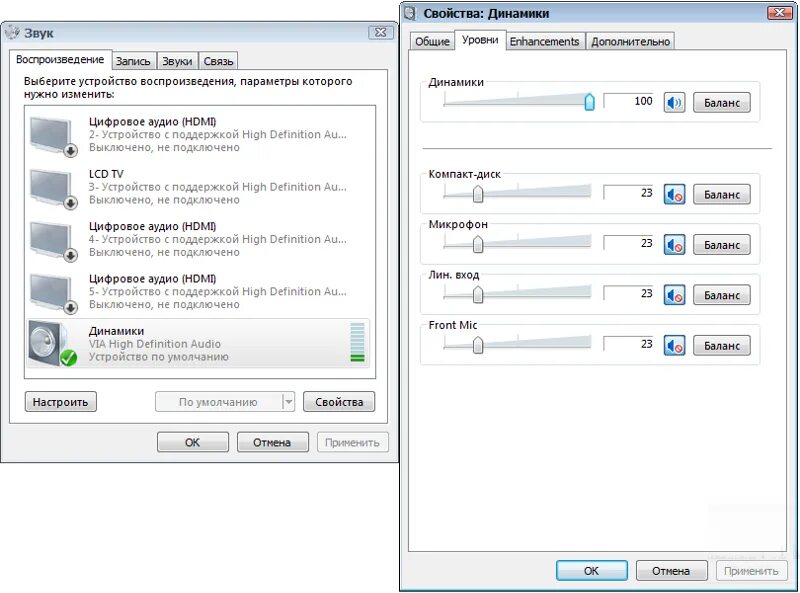Click OK in the Звук window
Screen dimensions: 800x593
(192, 442)
